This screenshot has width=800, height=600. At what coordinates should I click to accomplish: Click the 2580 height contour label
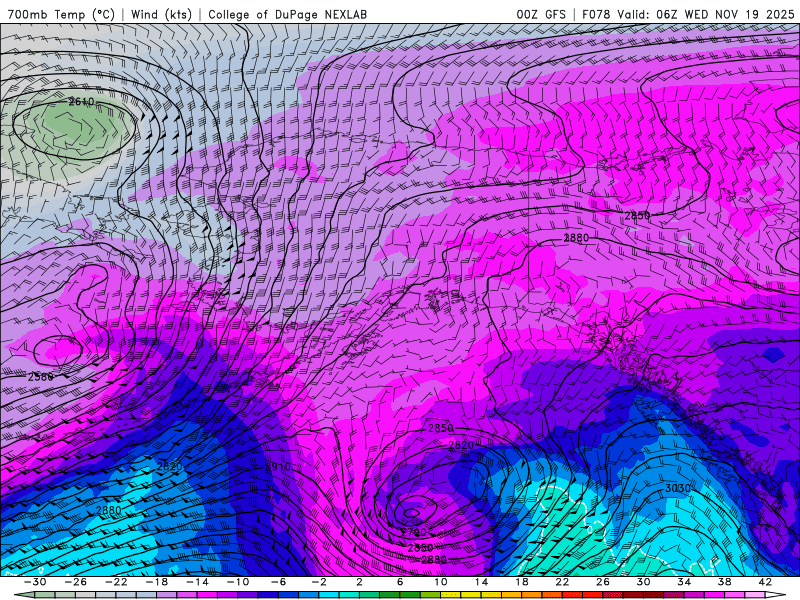click(x=41, y=377)
